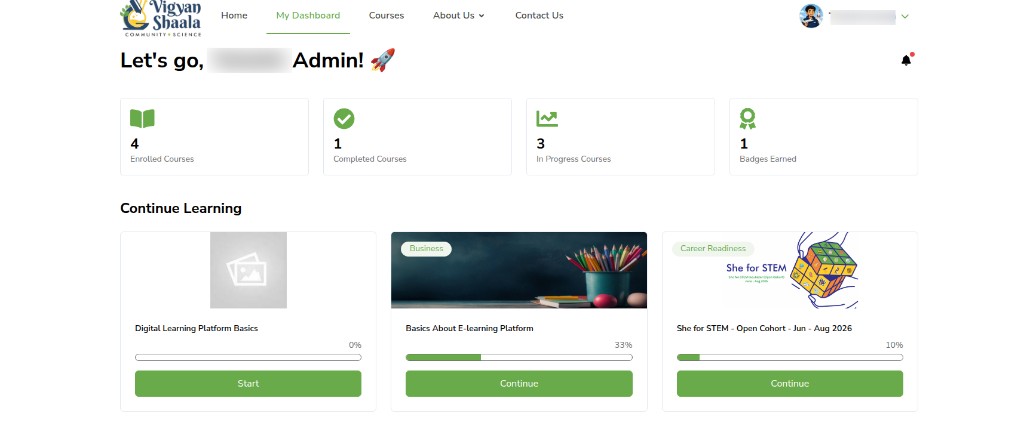
Task: Click the 0% progress percentage text
Action: click(355, 345)
